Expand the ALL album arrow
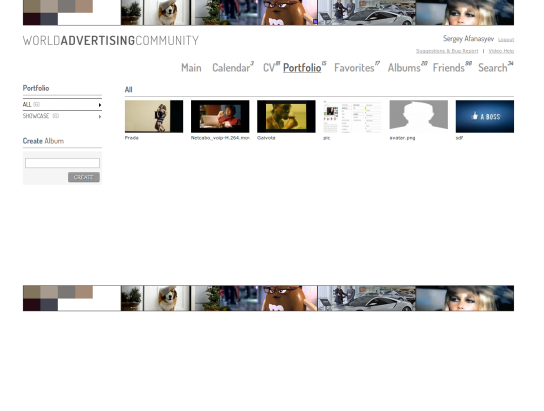The image size is (544, 411). pyautogui.click(x=100, y=105)
